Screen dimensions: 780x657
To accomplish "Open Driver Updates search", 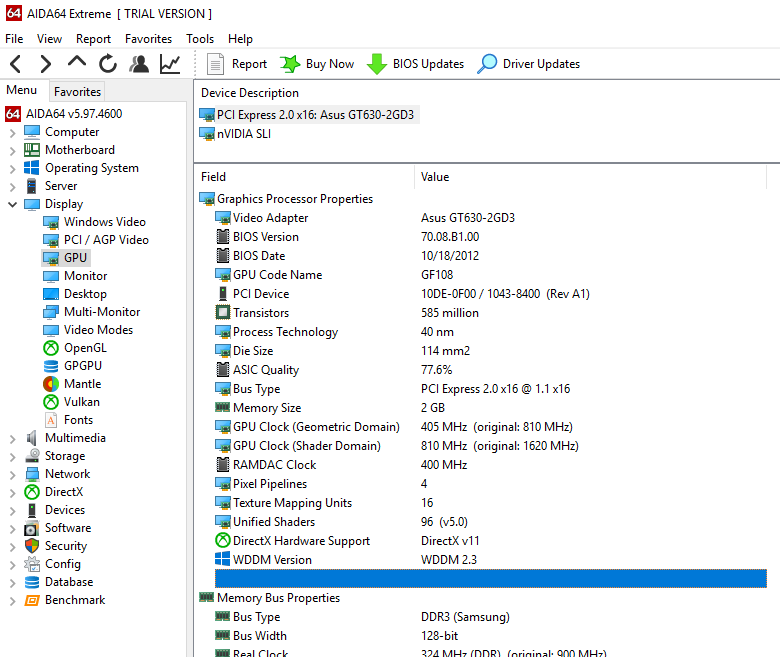I will click(x=529, y=64).
